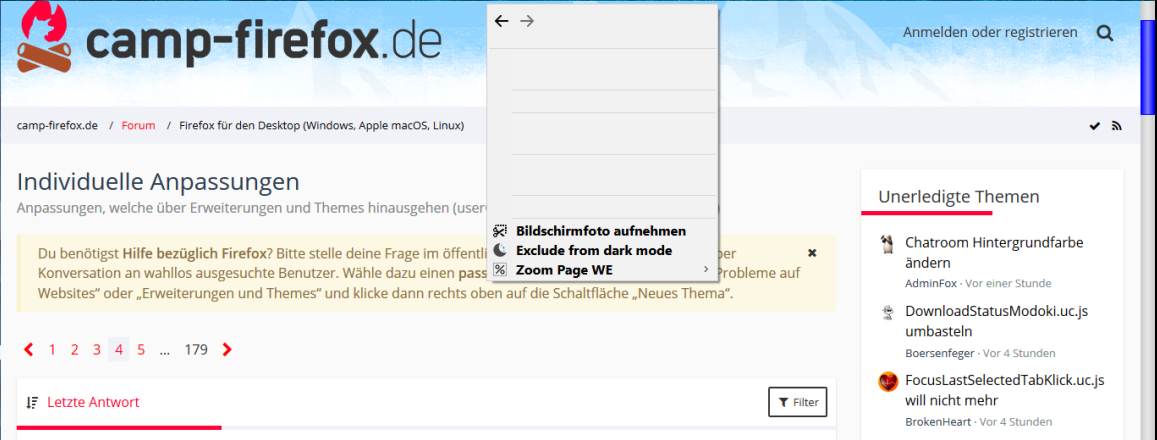The width and height of the screenshot is (1157, 440).
Task: Choose Exclude from dark mode
Action: point(603,250)
